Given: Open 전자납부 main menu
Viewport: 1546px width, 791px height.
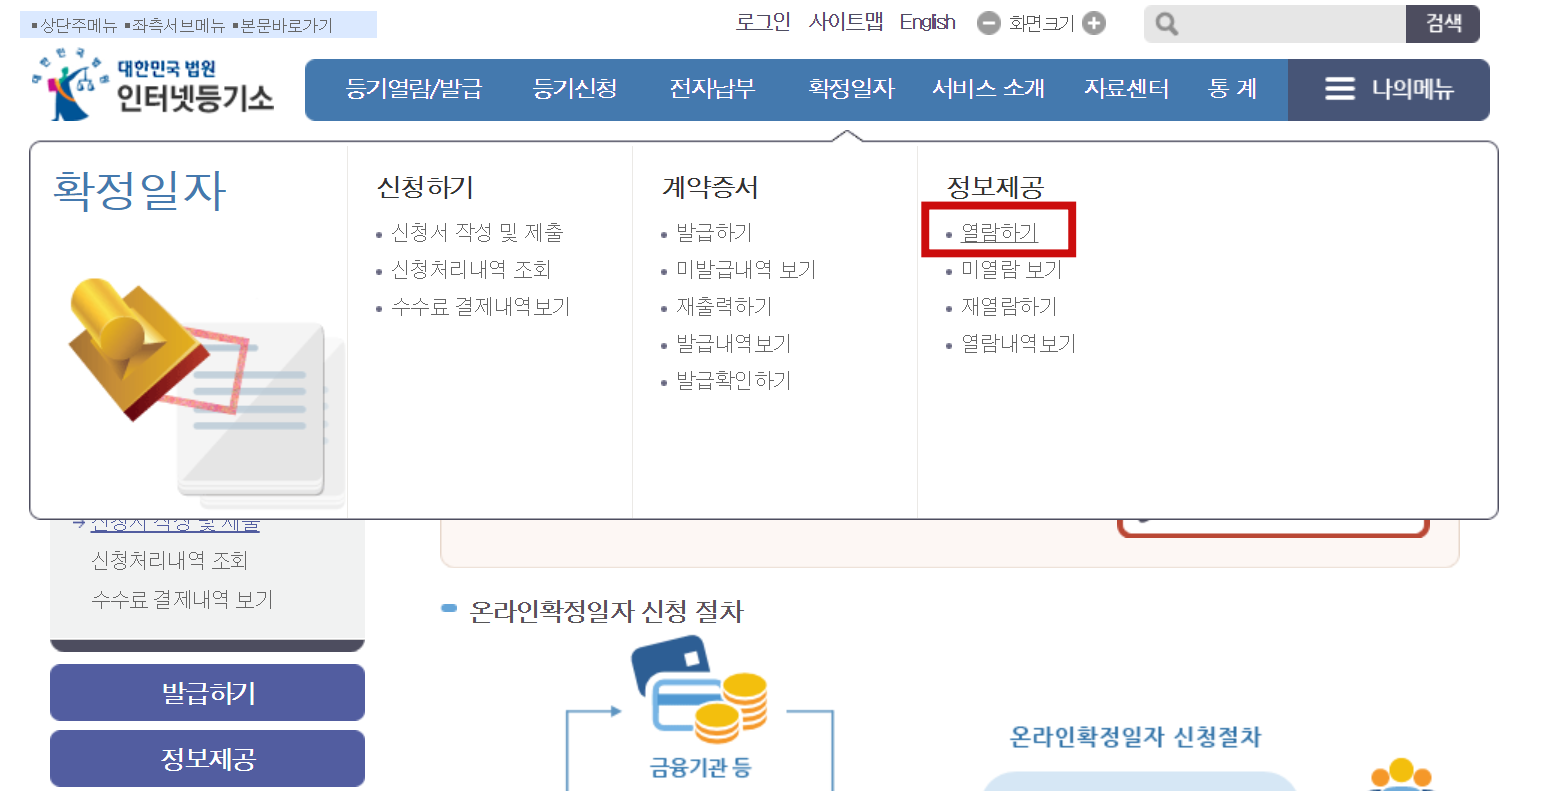Looking at the screenshot, I should [712, 89].
